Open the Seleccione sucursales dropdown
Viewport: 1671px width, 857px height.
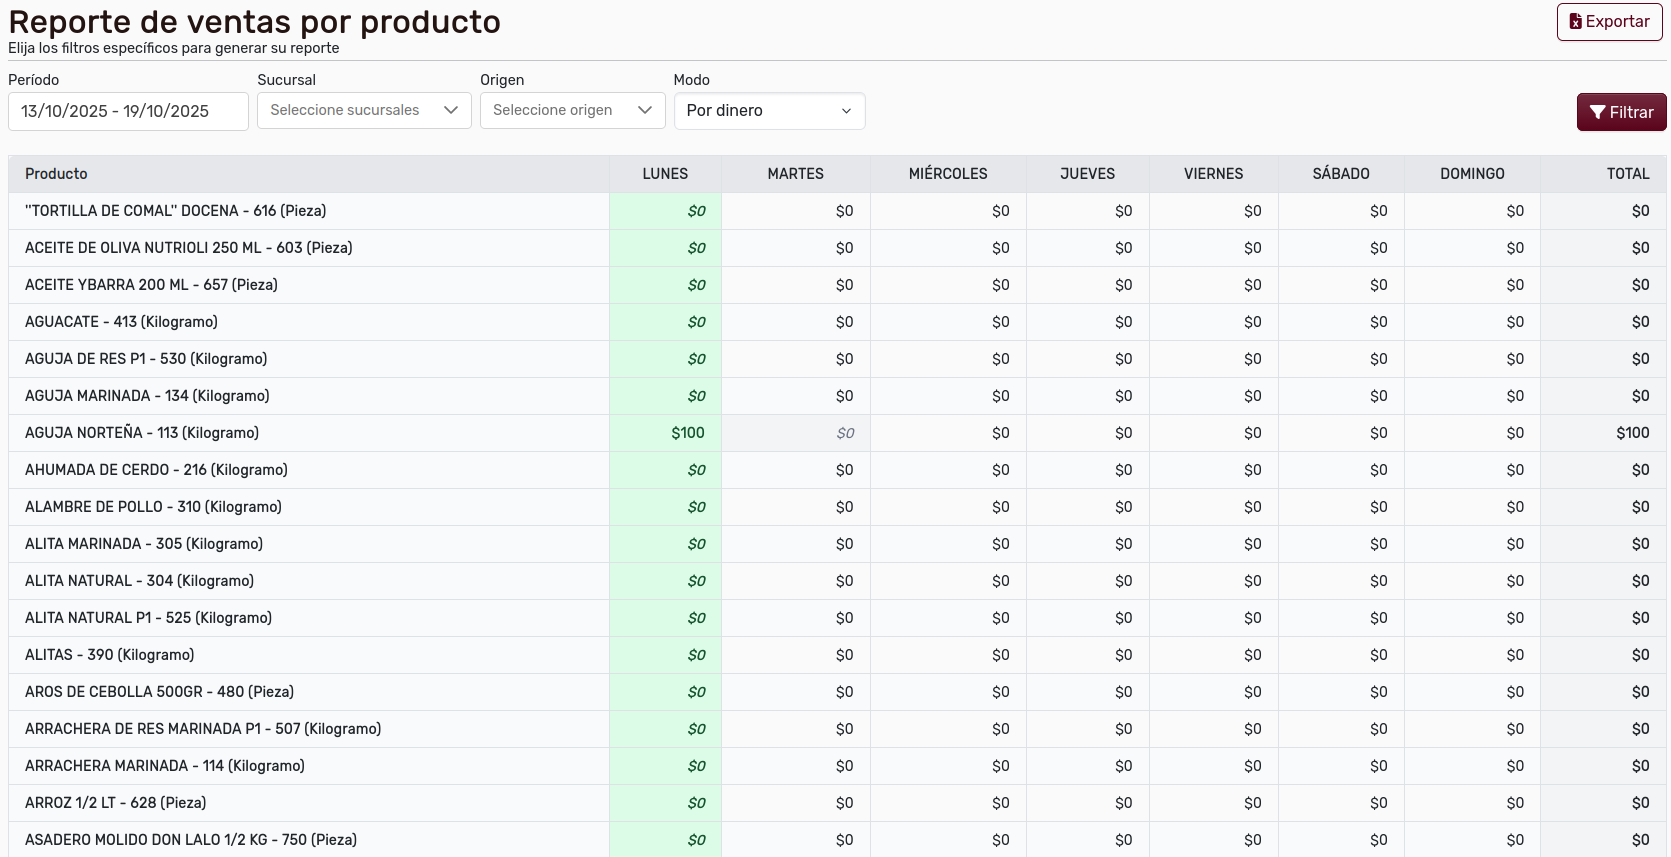(x=364, y=110)
